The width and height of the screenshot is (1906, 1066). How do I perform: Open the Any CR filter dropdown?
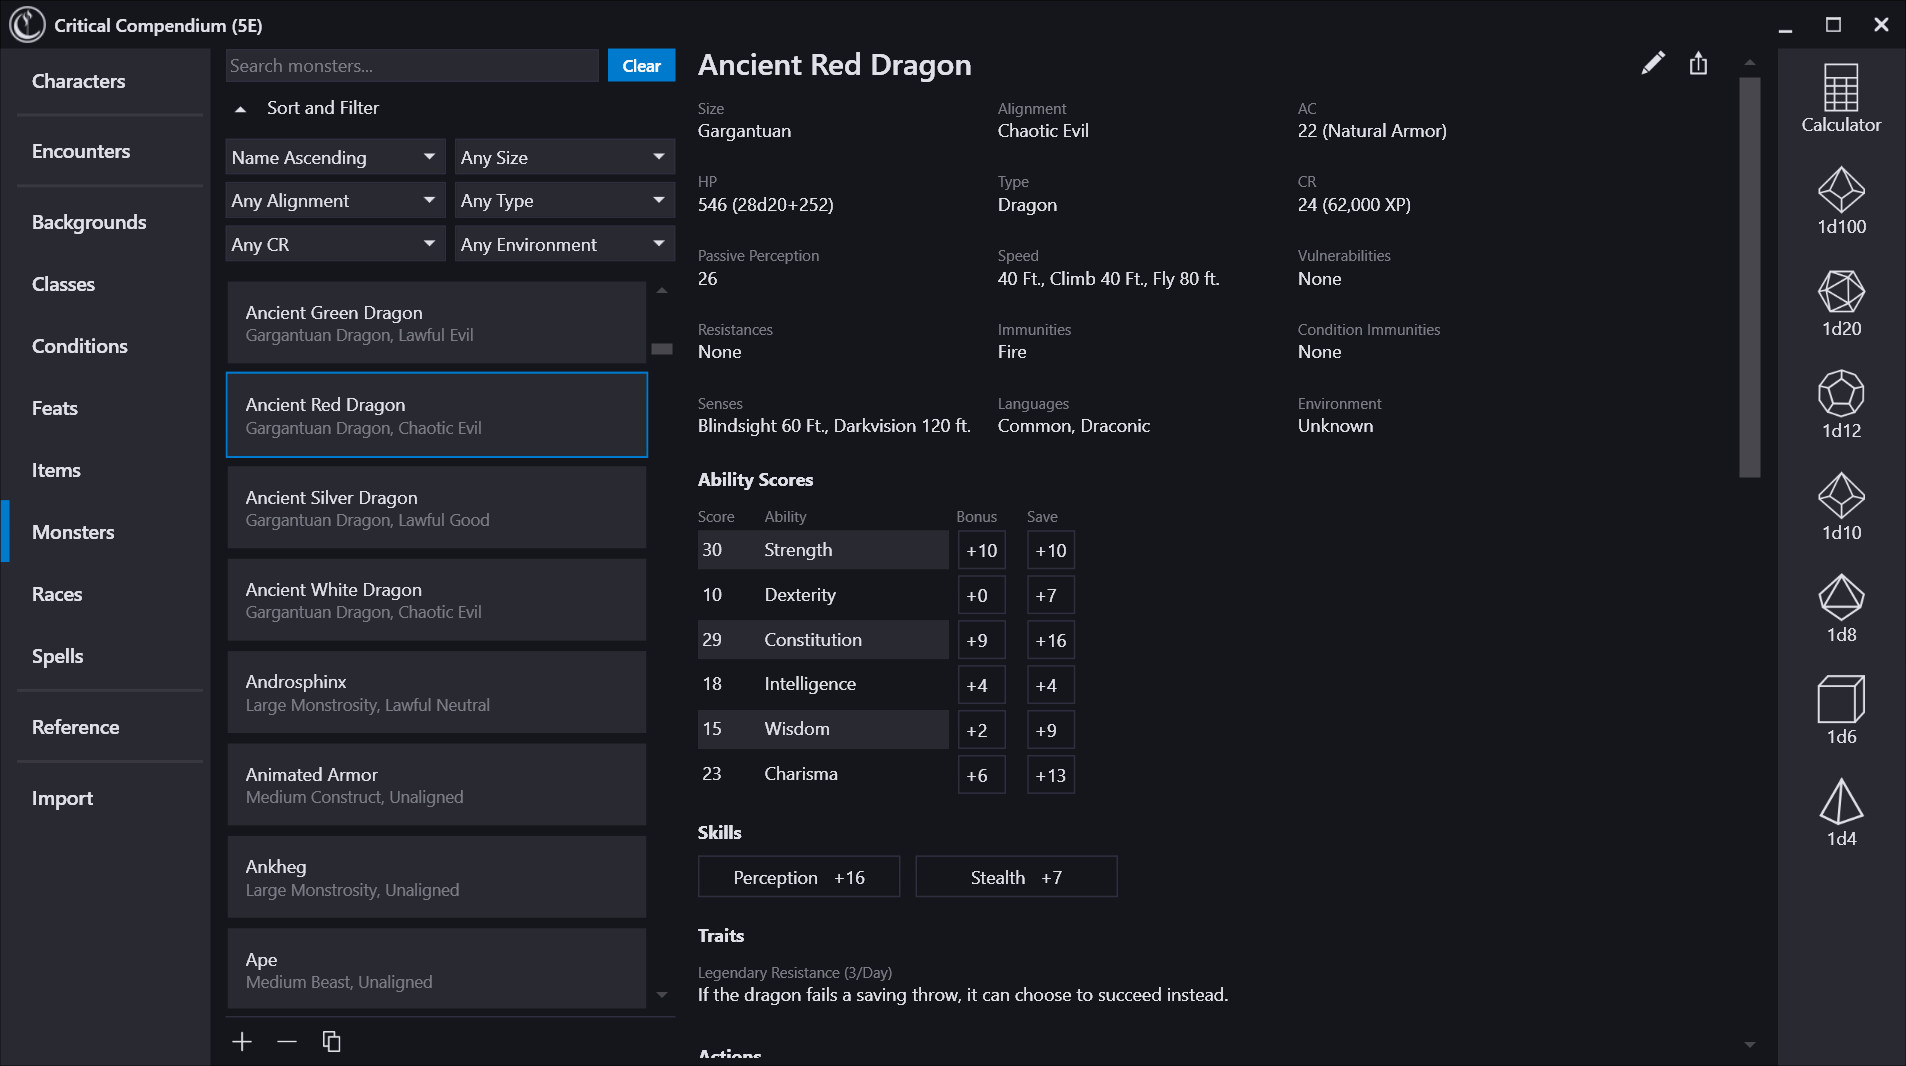click(334, 243)
